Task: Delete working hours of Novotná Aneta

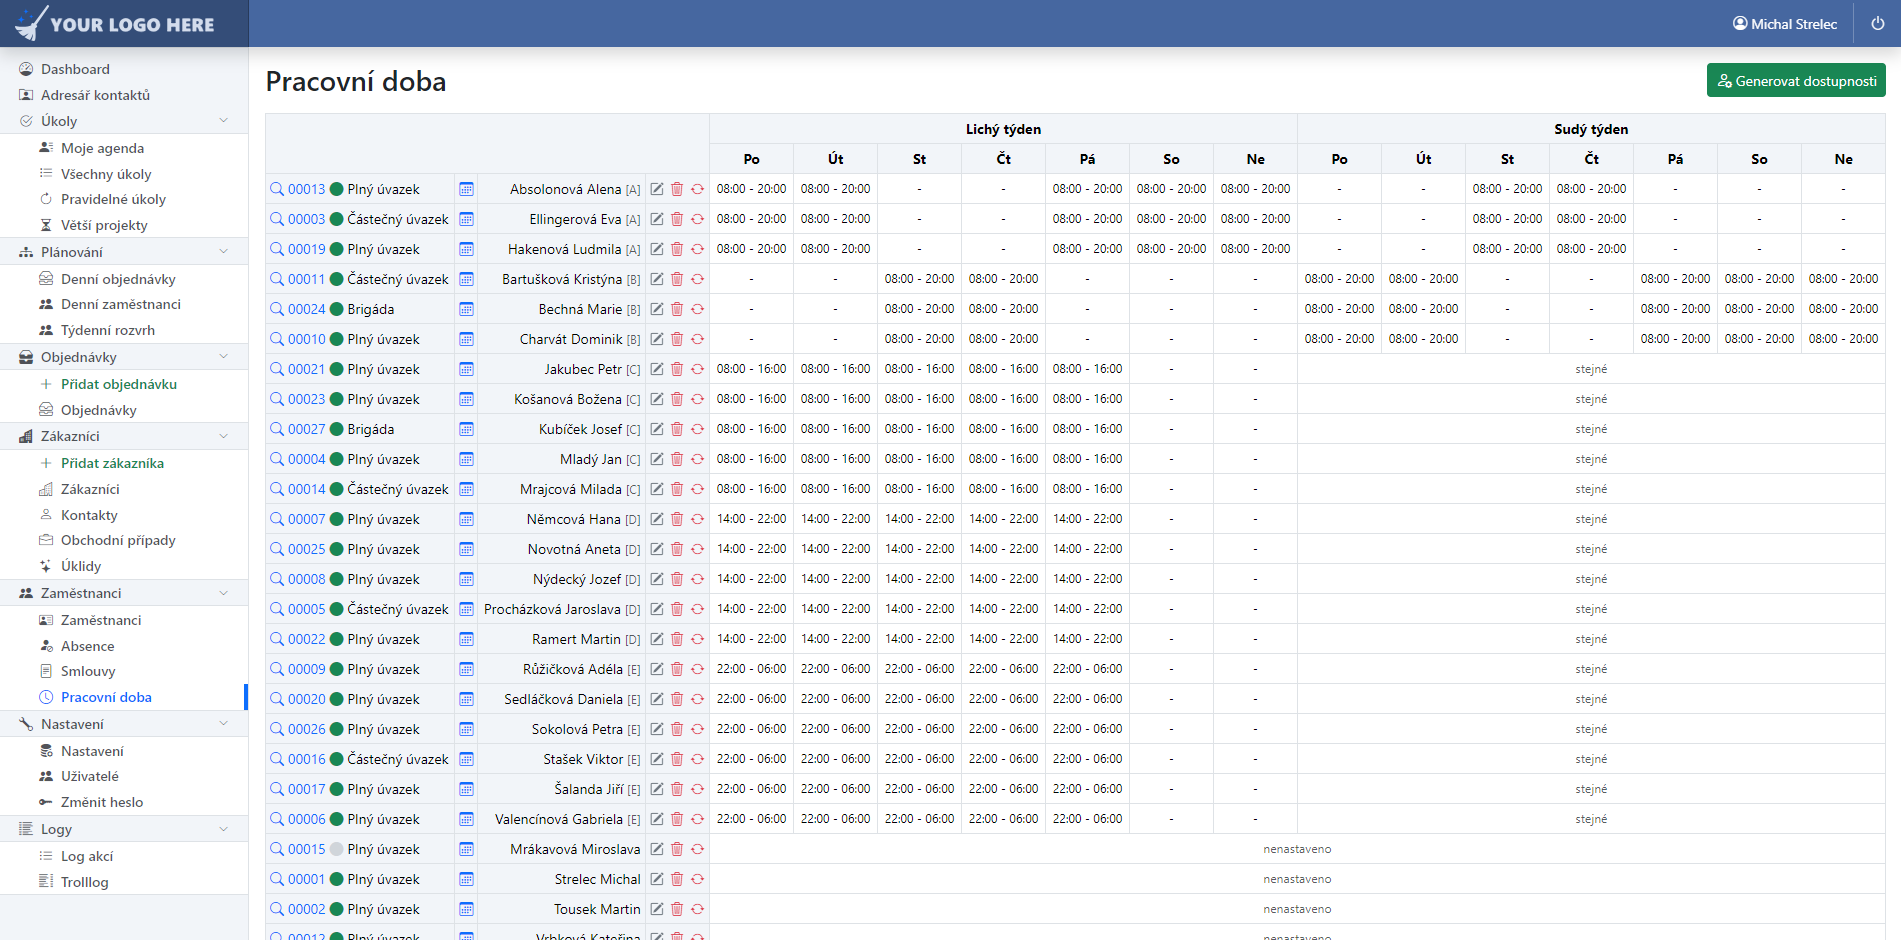Action: click(x=677, y=549)
